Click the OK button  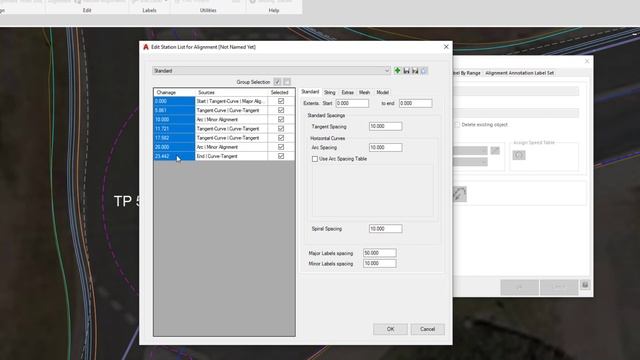[390, 329]
